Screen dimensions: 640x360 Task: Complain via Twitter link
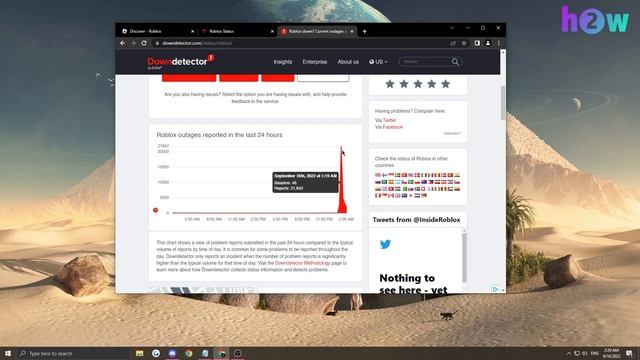click(389, 120)
